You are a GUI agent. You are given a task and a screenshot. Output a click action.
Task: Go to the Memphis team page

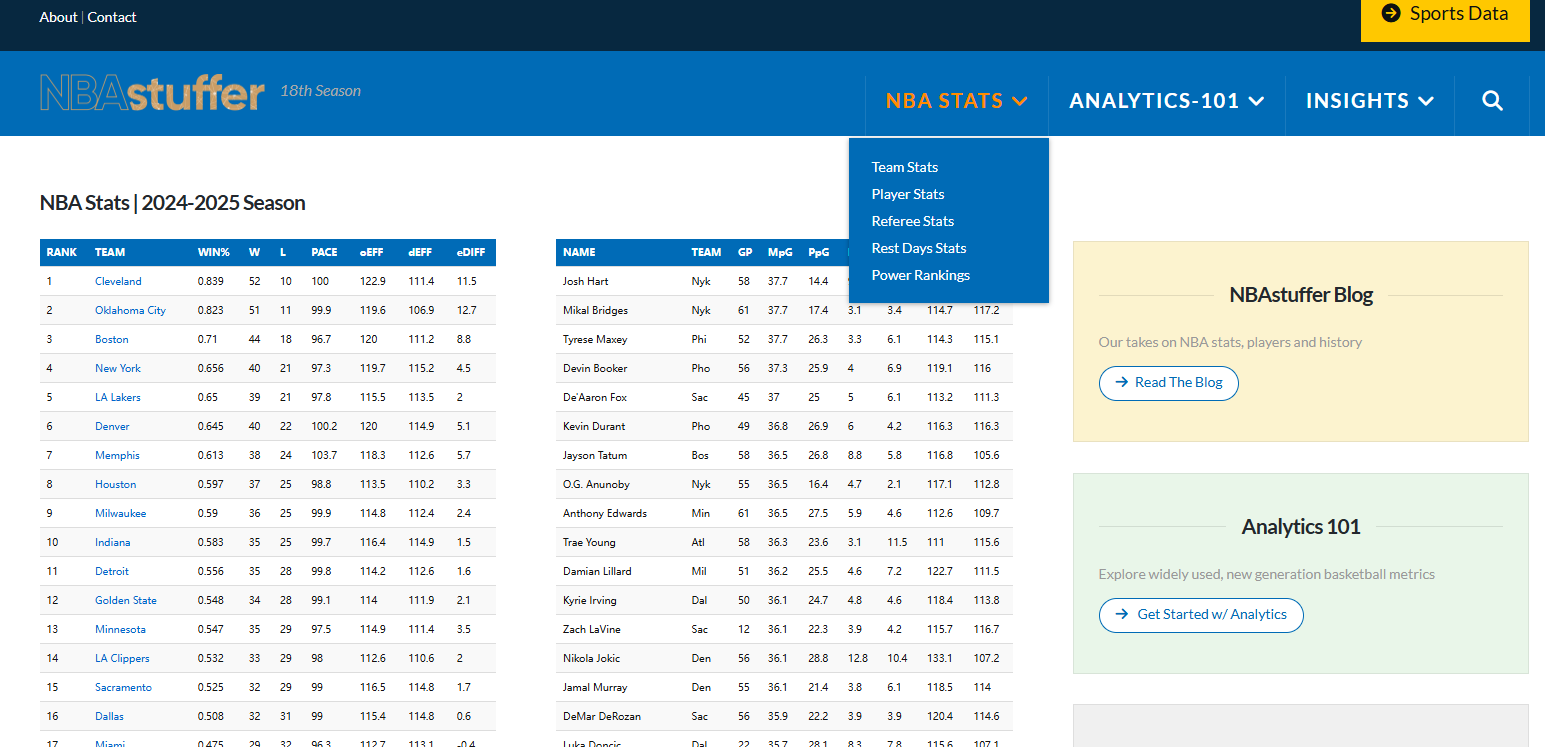point(117,456)
